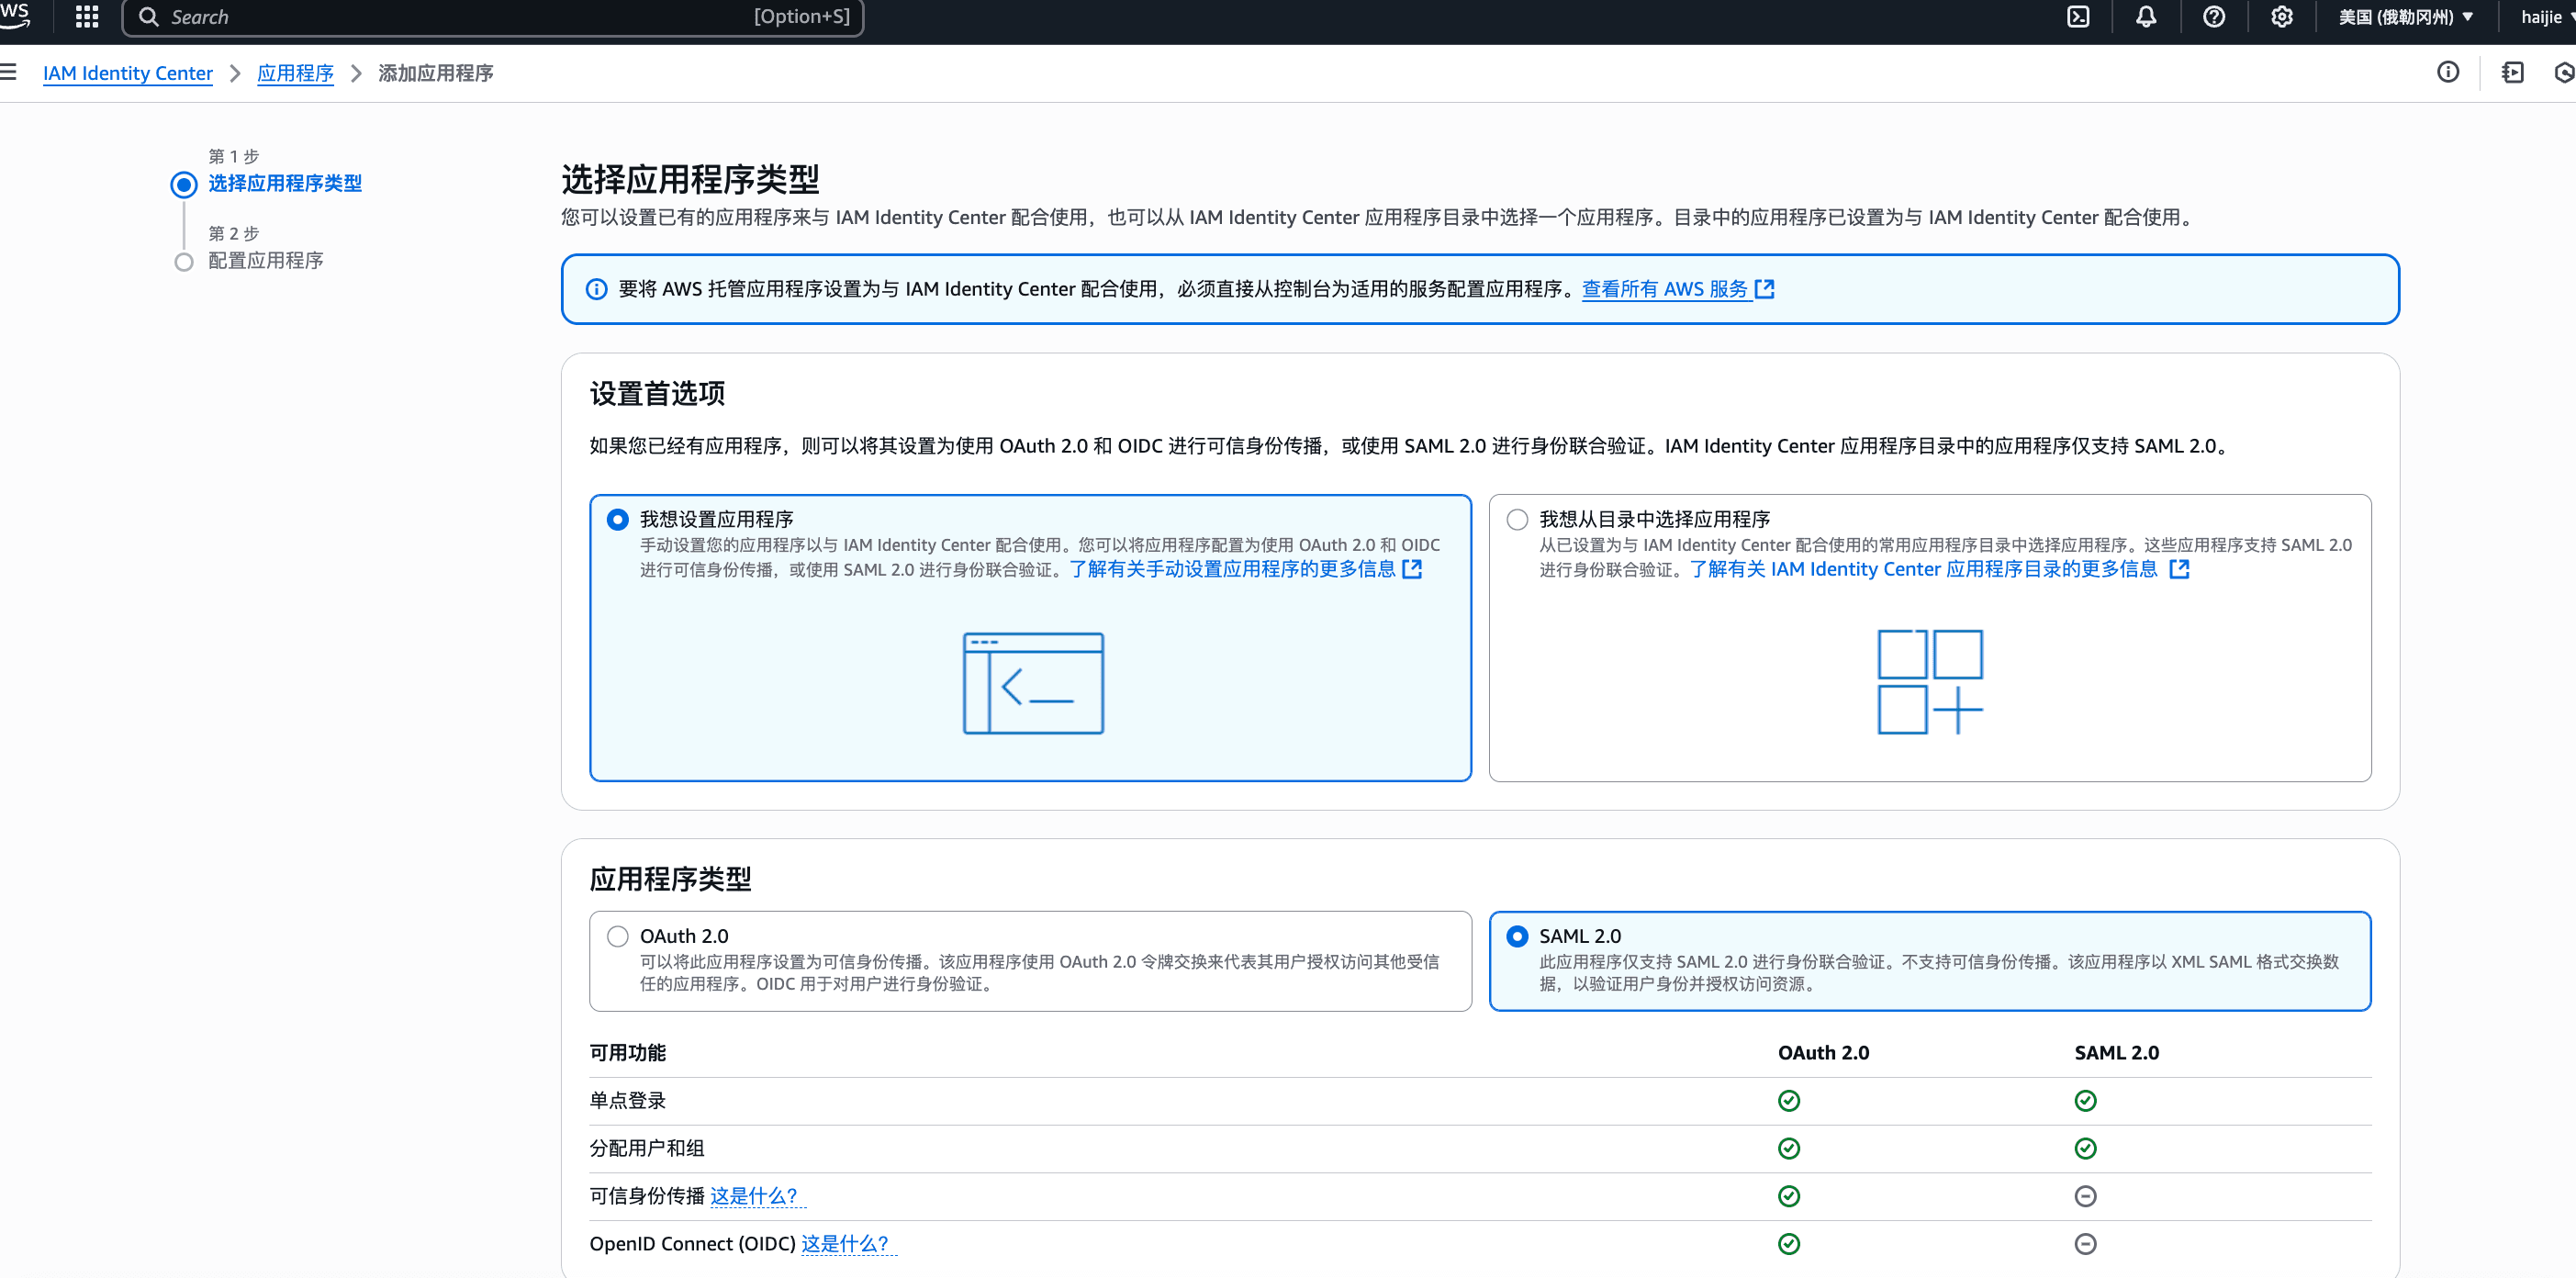The image size is (2576, 1278).
Task: Click 添加应用程序 breadcrumb text
Action: click(435, 73)
